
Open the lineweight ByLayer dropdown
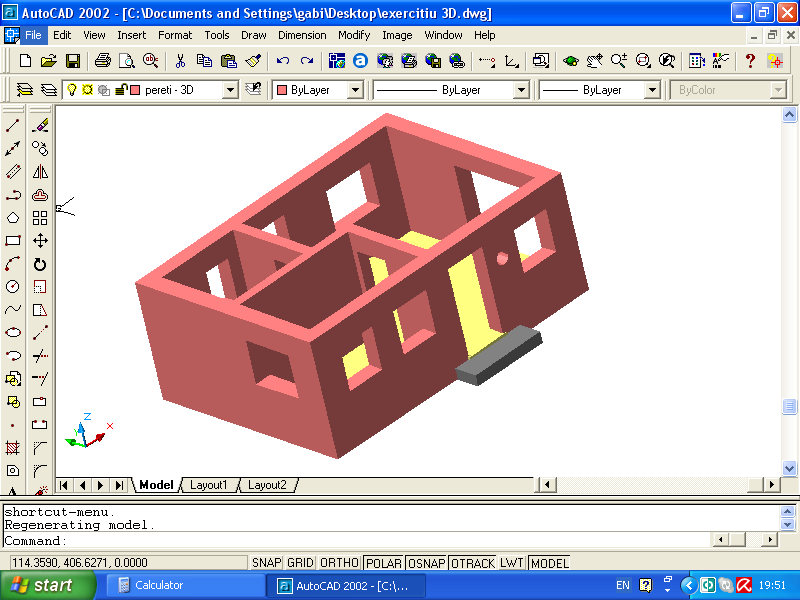click(651, 90)
